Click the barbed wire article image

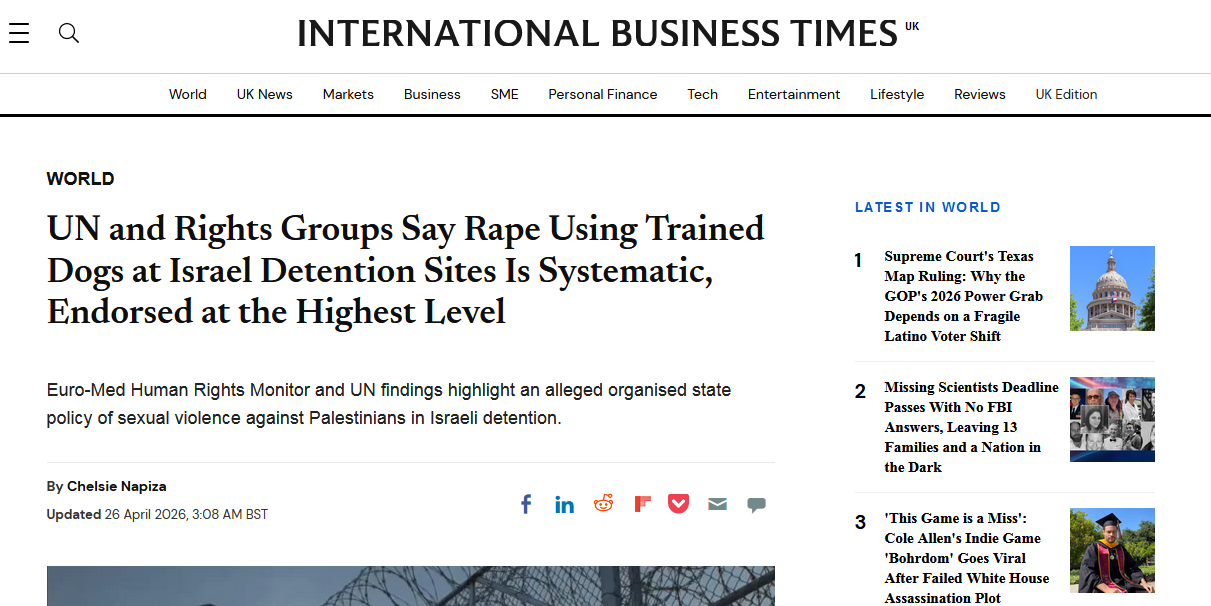click(x=411, y=586)
